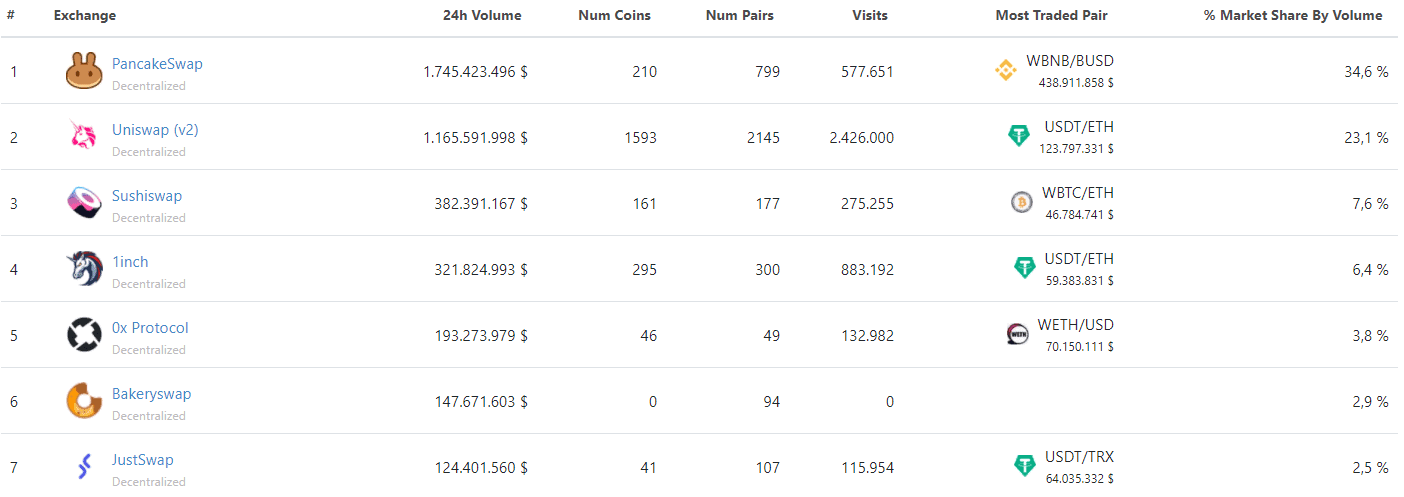Click the 2.426.000 visits value
This screenshot has height=497, width=1404.
click(x=862, y=138)
